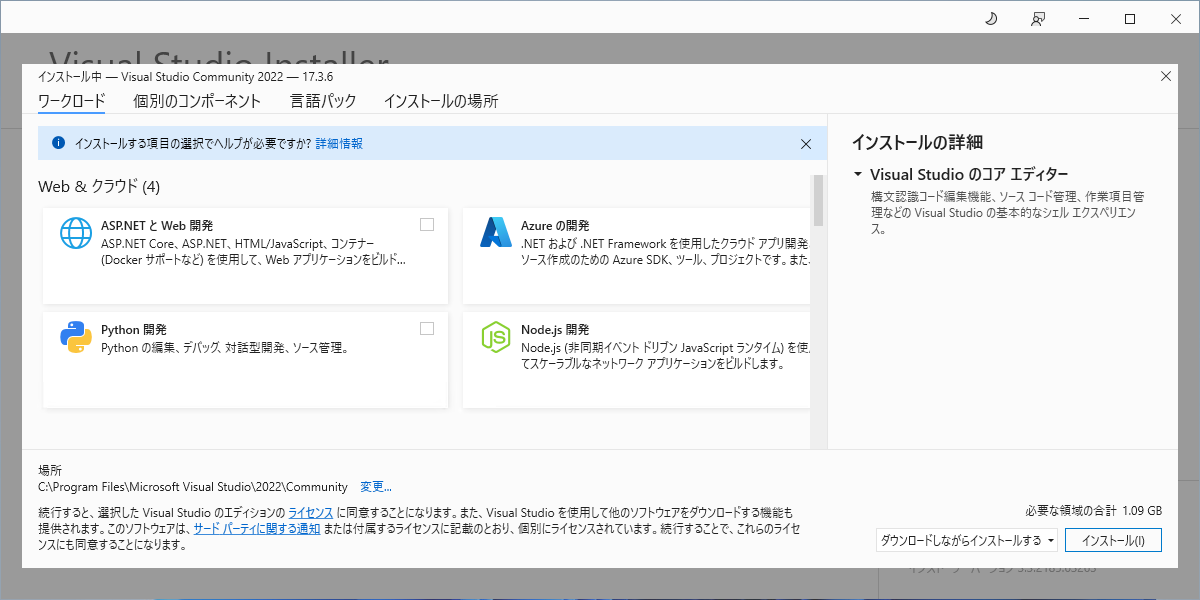Close the installer dialog with X

pos(1165,76)
